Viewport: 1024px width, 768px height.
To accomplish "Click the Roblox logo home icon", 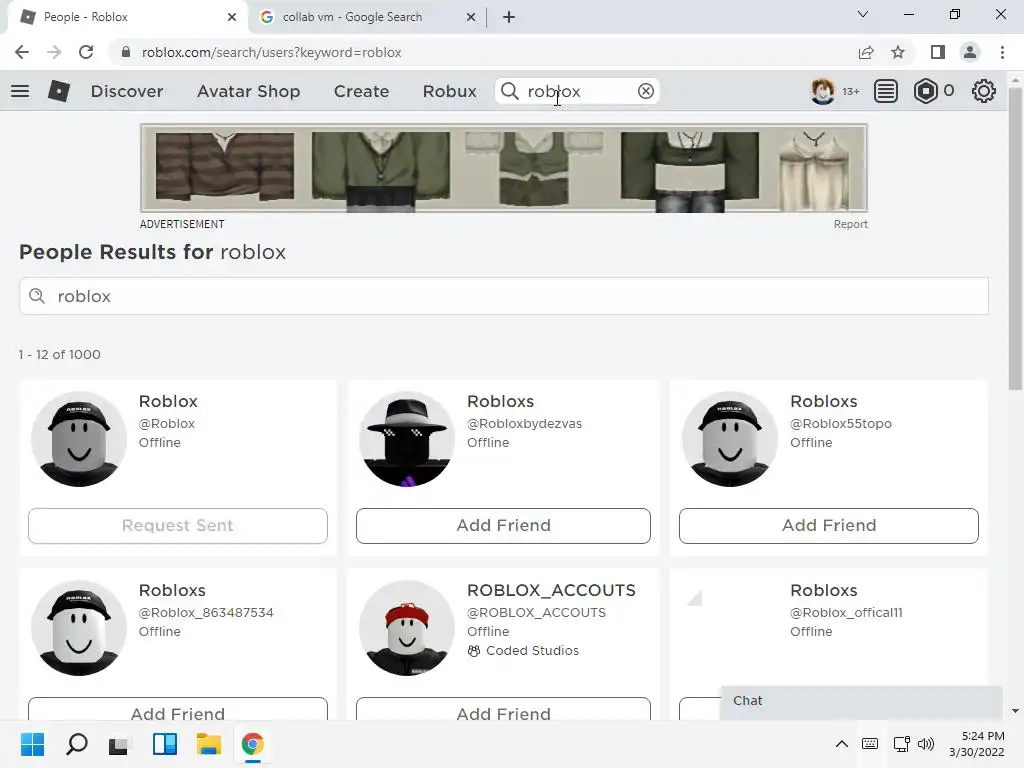I will (59, 91).
